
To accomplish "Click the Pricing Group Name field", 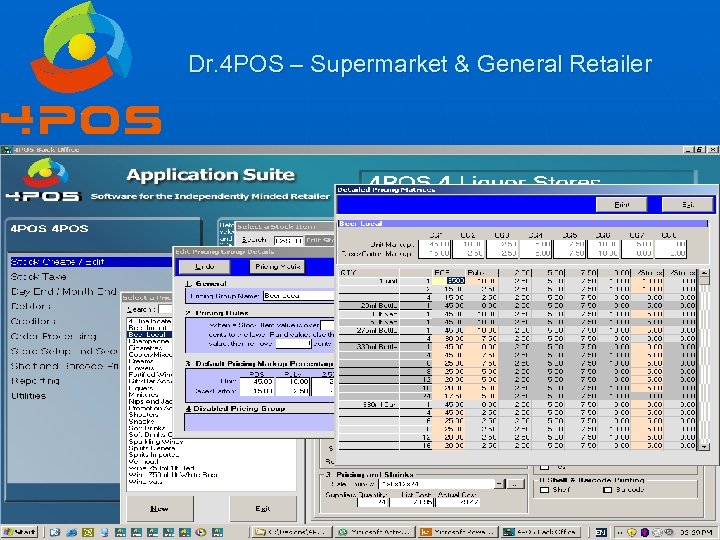I will pyautogui.click(x=299, y=296).
